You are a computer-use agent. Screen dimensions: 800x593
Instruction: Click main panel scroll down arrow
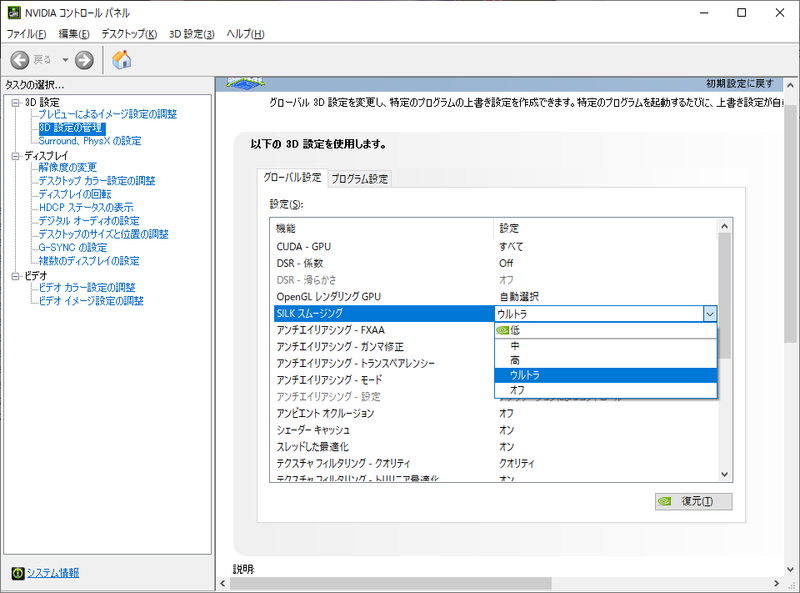[790, 570]
